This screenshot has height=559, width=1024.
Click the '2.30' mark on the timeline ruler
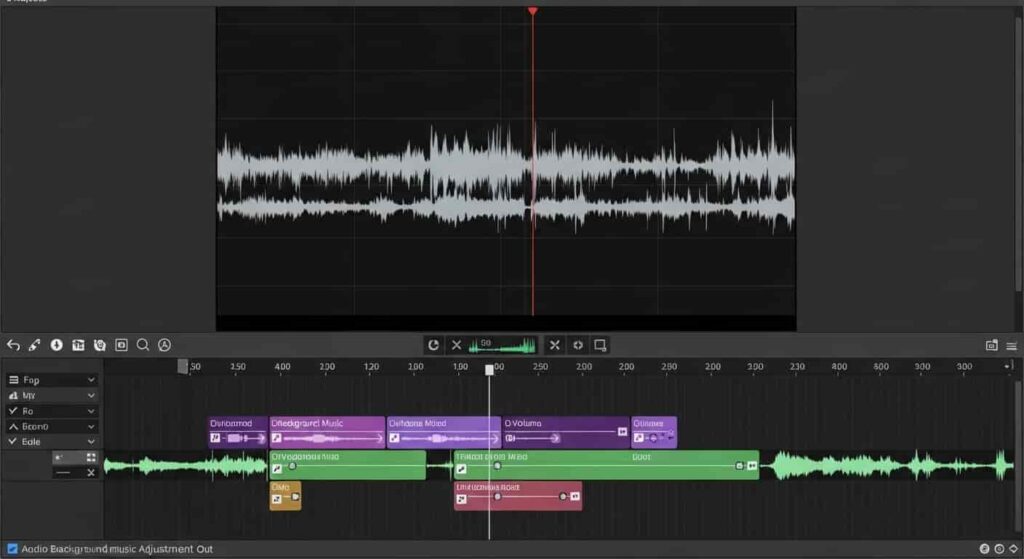797,367
